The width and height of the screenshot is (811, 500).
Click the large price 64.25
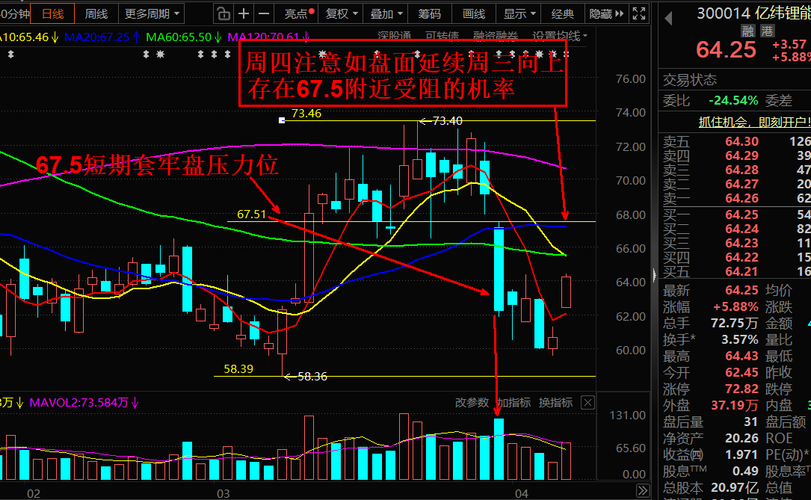[x=726, y=50]
